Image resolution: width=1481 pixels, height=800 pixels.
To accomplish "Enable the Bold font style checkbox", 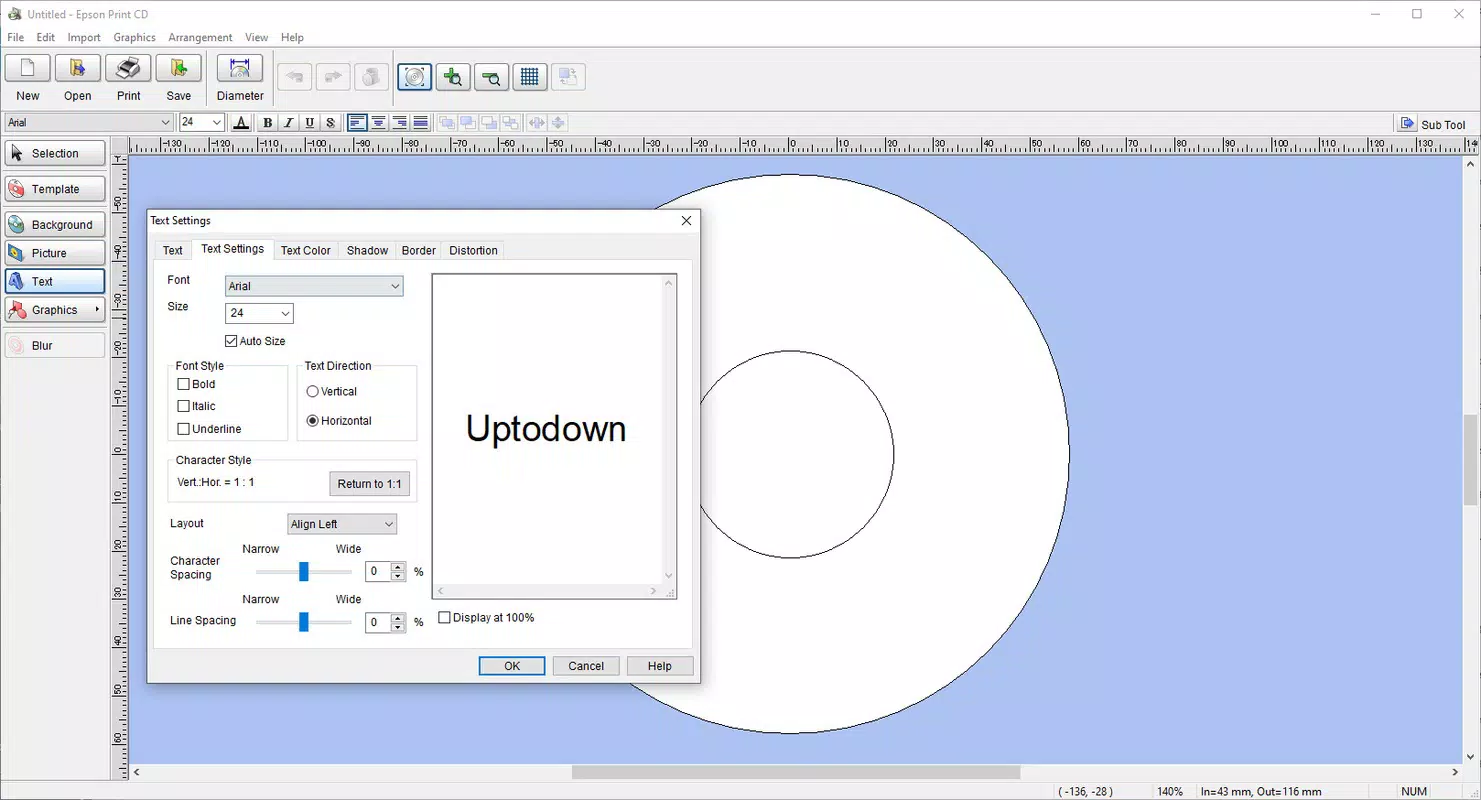I will click(x=183, y=384).
